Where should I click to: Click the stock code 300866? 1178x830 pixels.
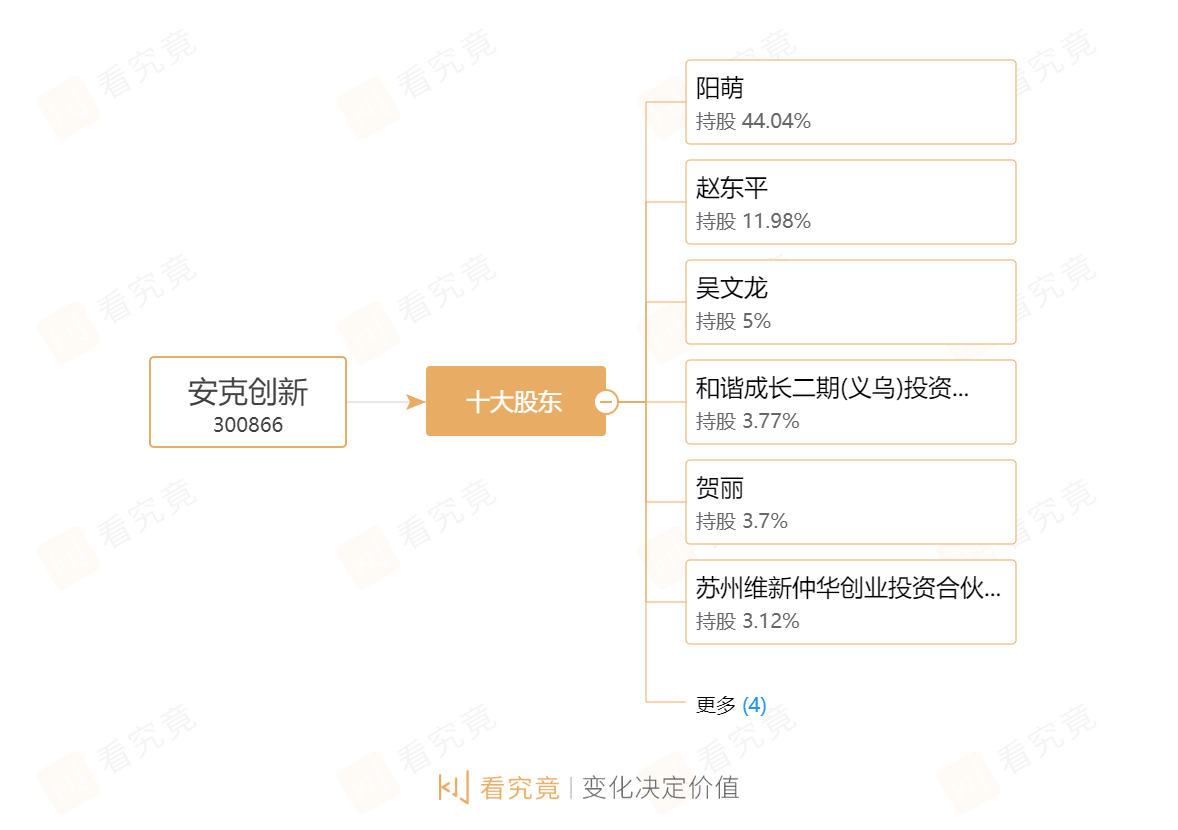tap(248, 425)
